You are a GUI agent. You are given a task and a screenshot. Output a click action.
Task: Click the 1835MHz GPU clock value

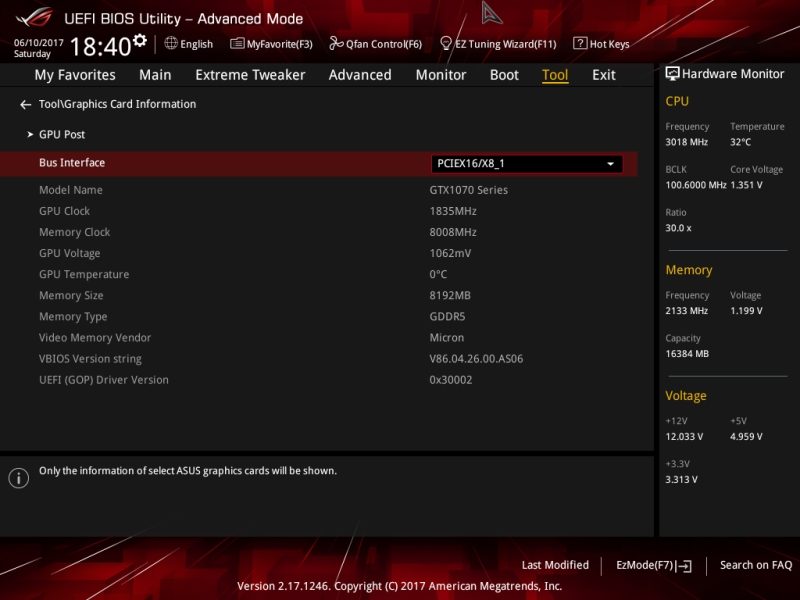tap(453, 211)
